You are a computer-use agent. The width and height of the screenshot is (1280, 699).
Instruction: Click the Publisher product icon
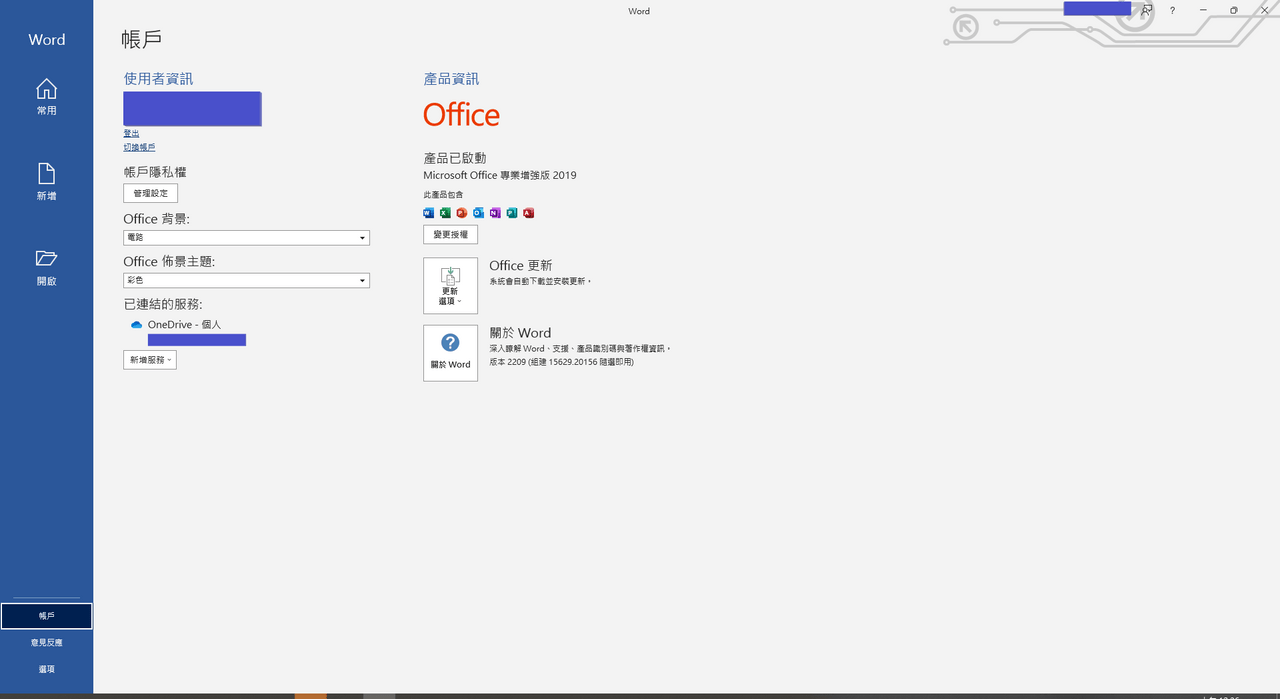point(511,213)
